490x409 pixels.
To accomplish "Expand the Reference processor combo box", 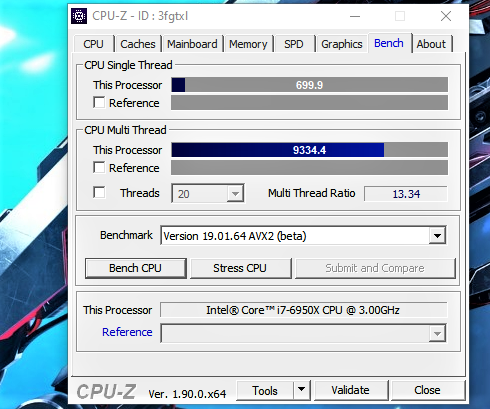I will (x=437, y=333).
